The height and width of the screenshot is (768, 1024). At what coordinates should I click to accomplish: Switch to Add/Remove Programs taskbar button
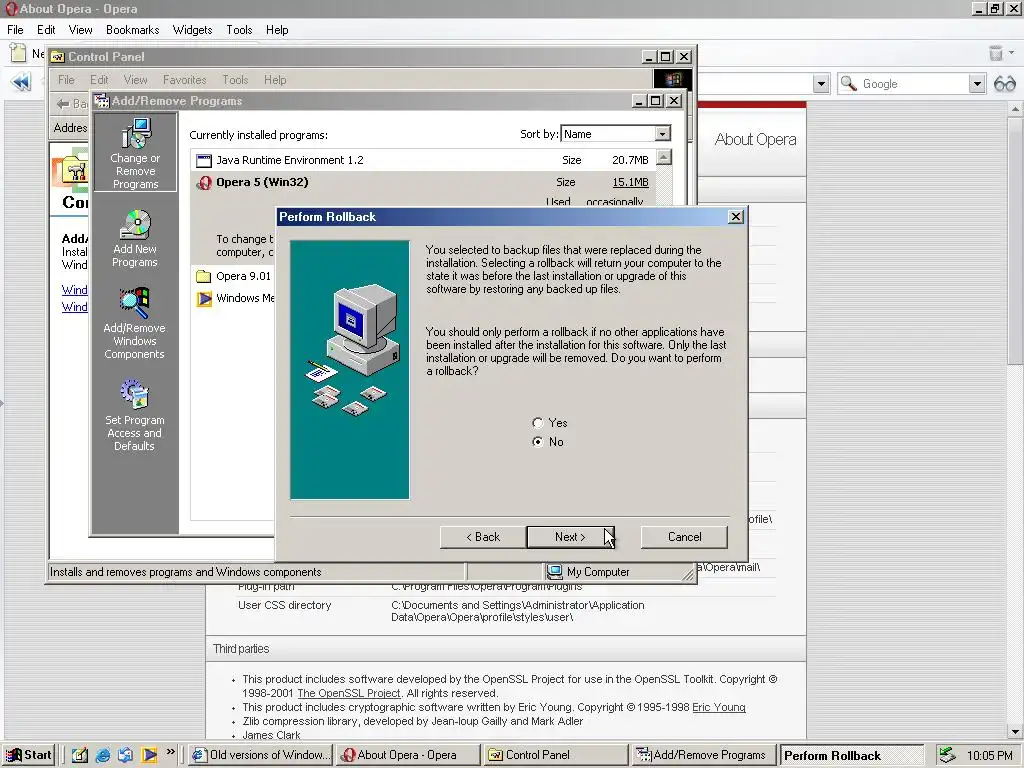coord(703,755)
